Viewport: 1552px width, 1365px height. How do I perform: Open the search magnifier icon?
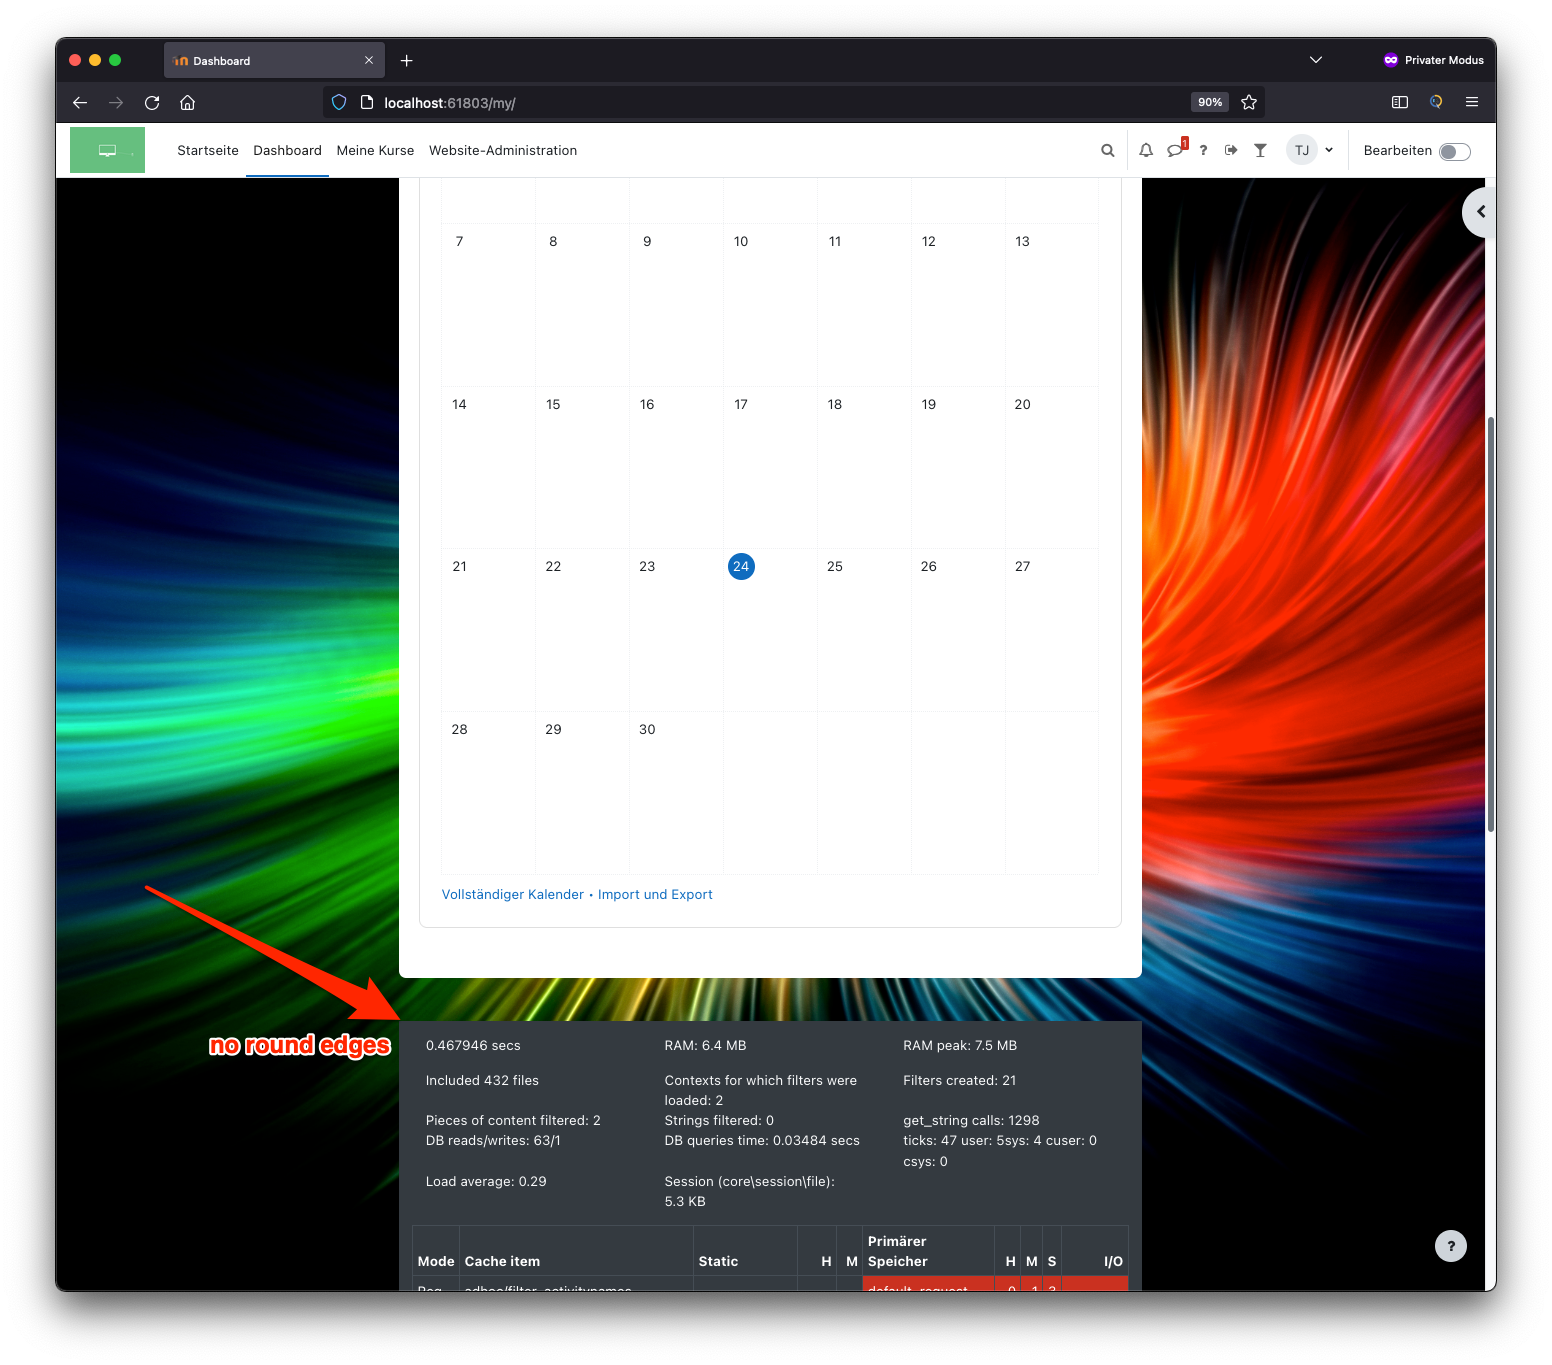click(x=1107, y=150)
